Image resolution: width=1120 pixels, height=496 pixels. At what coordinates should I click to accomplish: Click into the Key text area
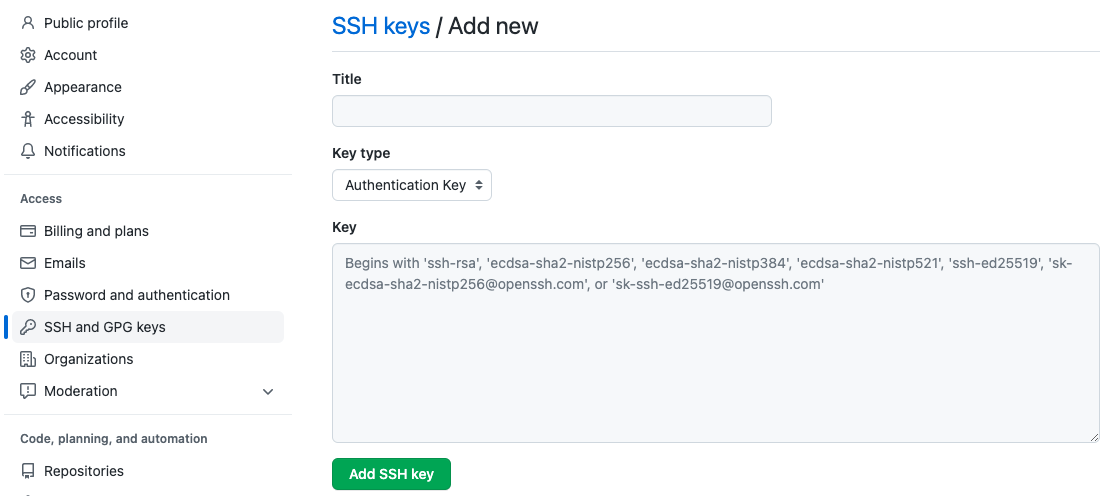(x=716, y=343)
